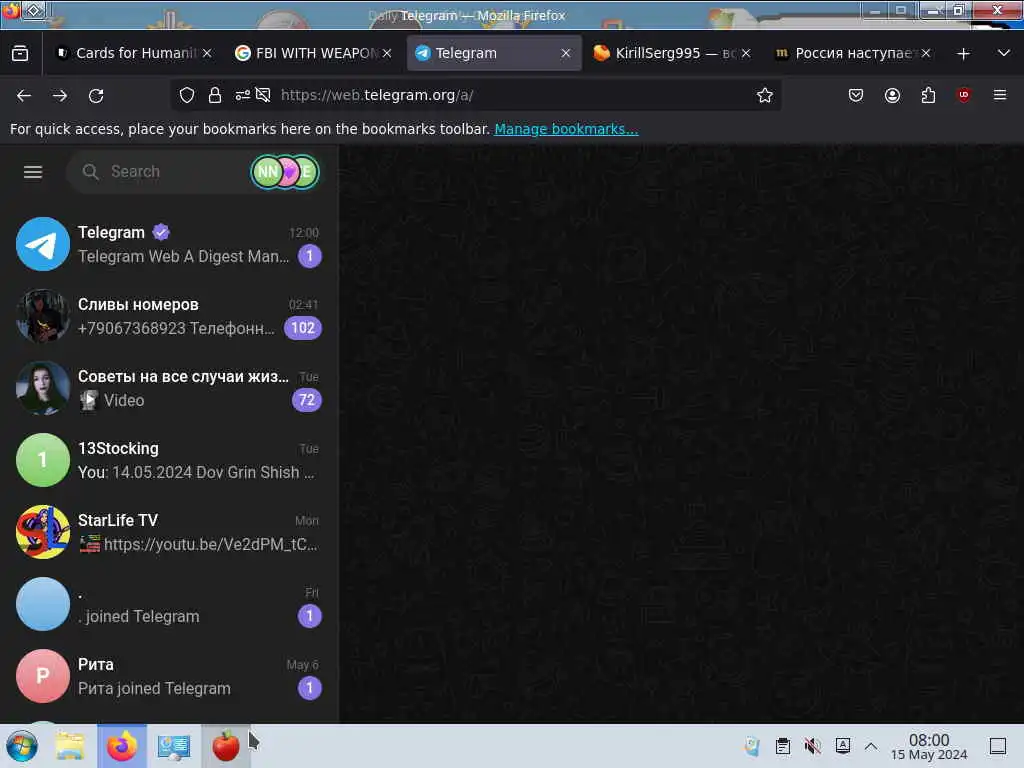
Task: Open the clipboard tray icon
Action: click(x=782, y=746)
